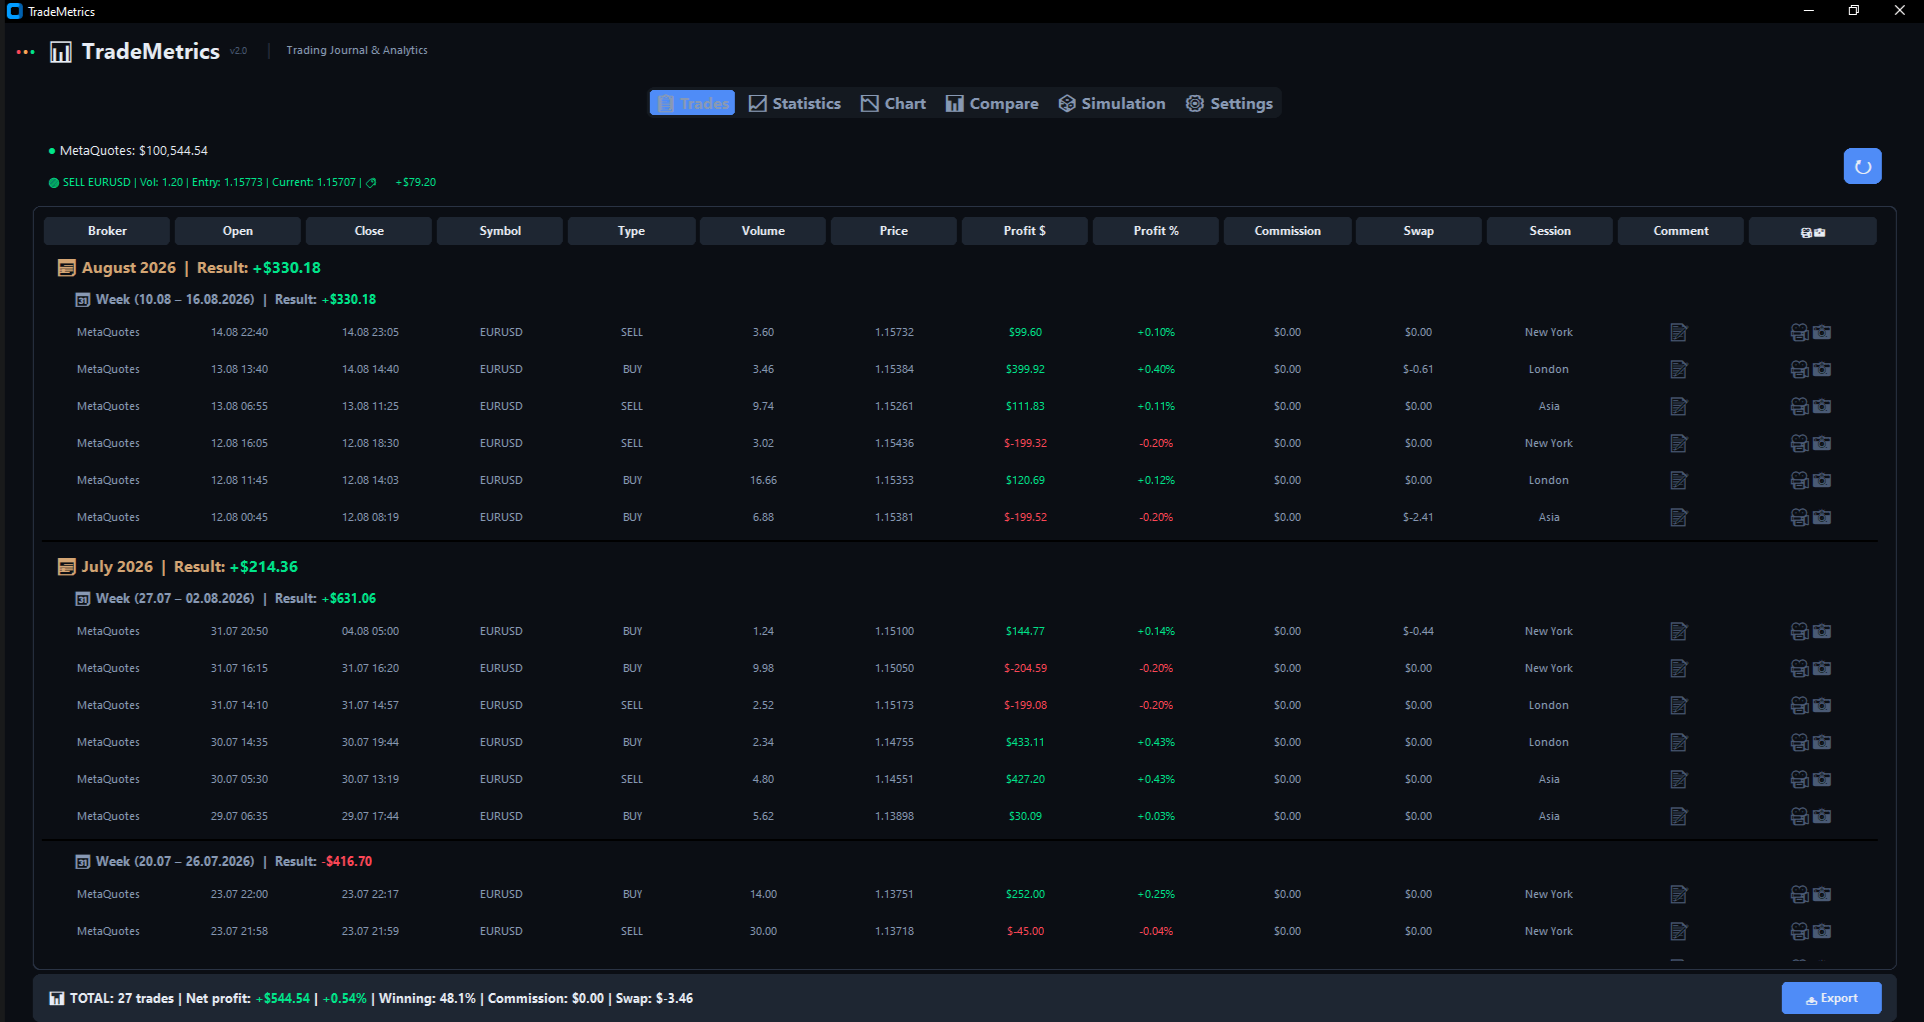Viewport: 1924px width, 1022px height.
Task: Sort by the Swap column header
Action: tap(1419, 231)
